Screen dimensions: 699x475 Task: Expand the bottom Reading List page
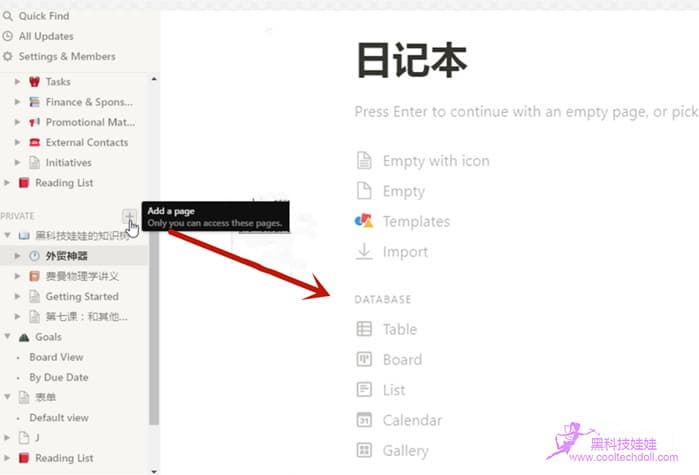(x=7, y=458)
